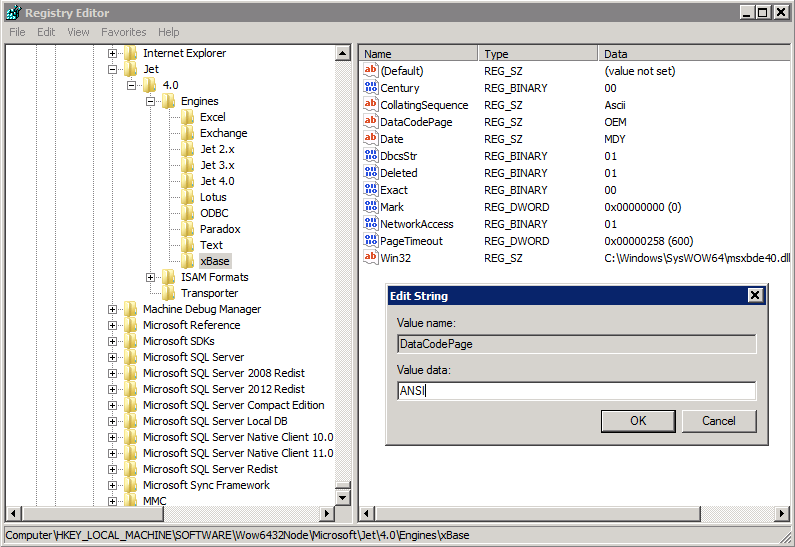Click the folder icon next to Transporter

tap(168, 293)
